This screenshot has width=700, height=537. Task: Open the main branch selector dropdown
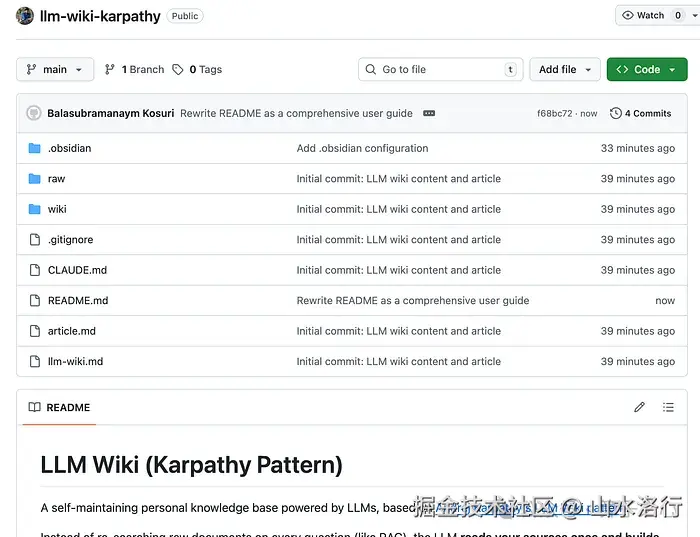(x=55, y=69)
